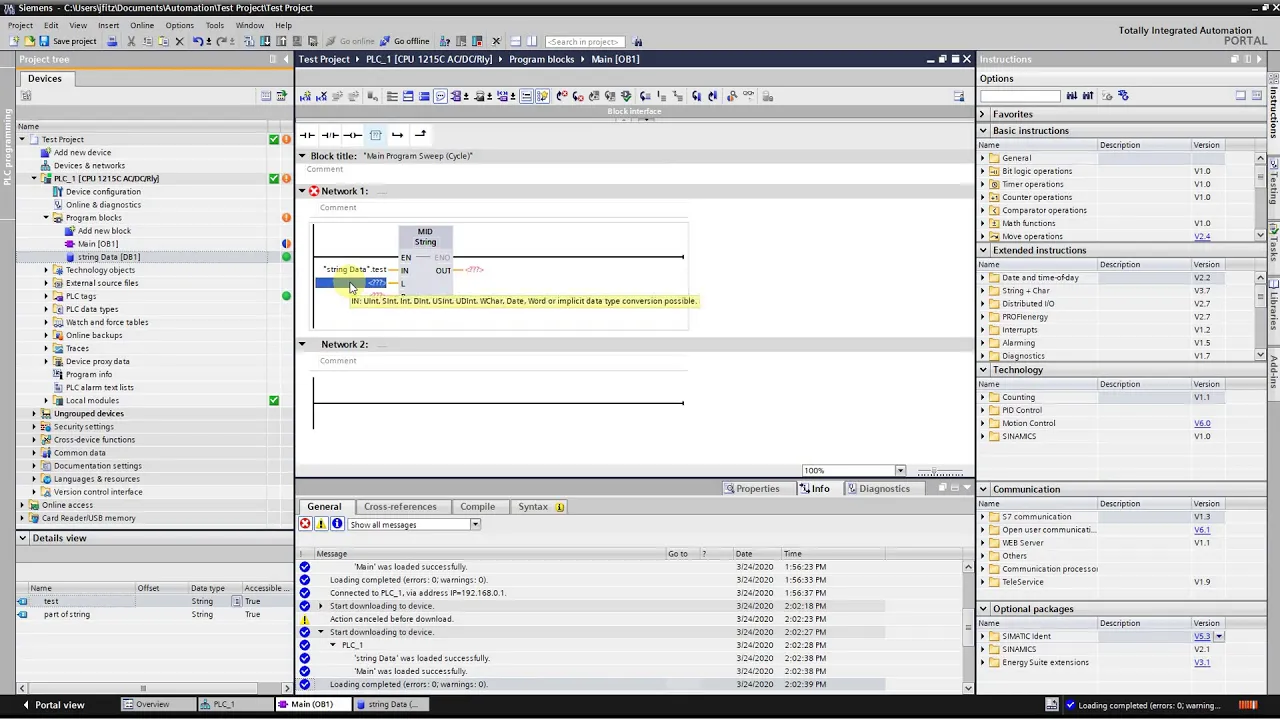Open SIMATIC Ident version dropdown
This screenshot has width=1280, height=720.
click(1219, 636)
